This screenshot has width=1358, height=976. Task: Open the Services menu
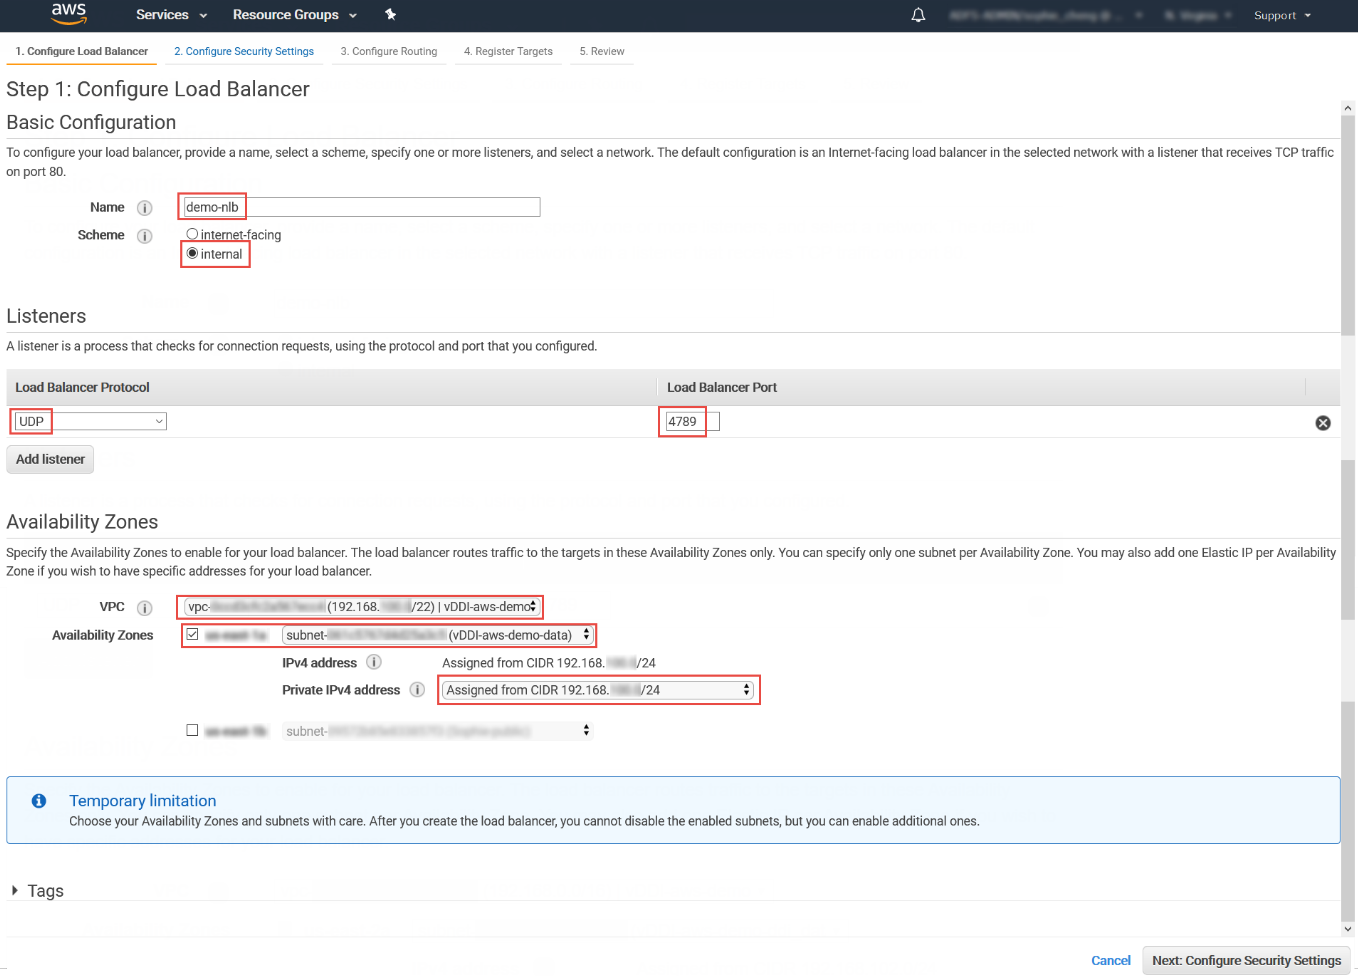coord(163,15)
